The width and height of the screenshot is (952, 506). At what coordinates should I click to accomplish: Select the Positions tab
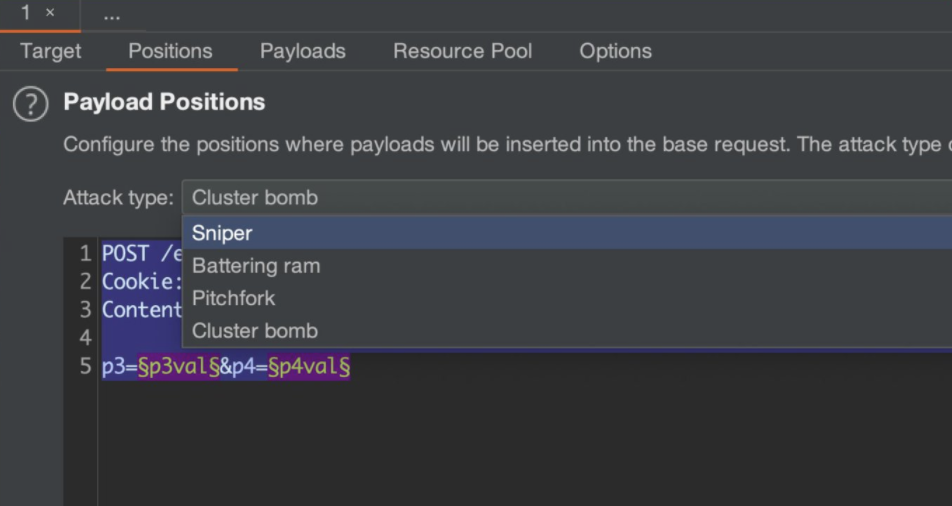pyautogui.click(x=170, y=51)
